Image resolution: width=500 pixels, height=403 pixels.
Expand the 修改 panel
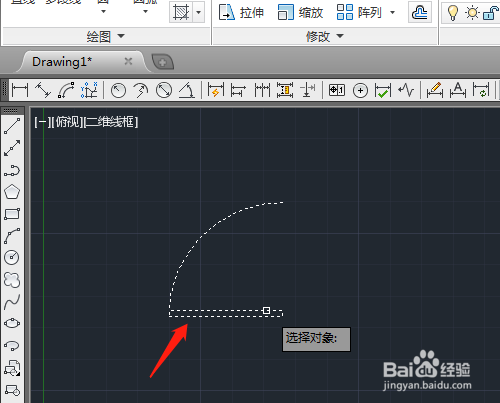[325, 36]
